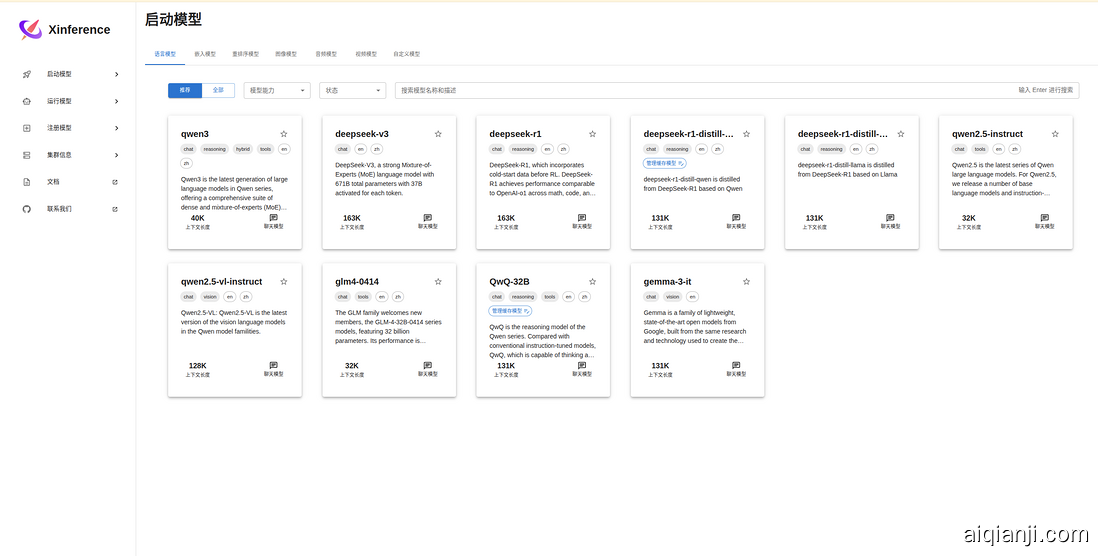Click the rocket icon for 启动模型
The image size is (1098, 556).
[x=26, y=74]
